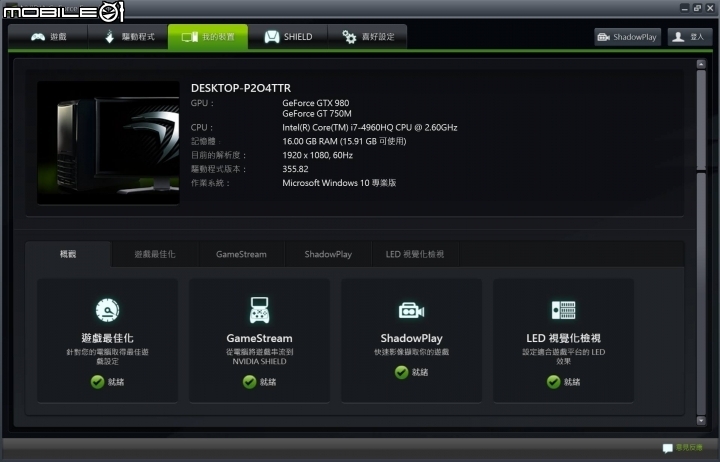Click the scrollbar down arrow
720x462 pixels.
(x=701, y=420)
